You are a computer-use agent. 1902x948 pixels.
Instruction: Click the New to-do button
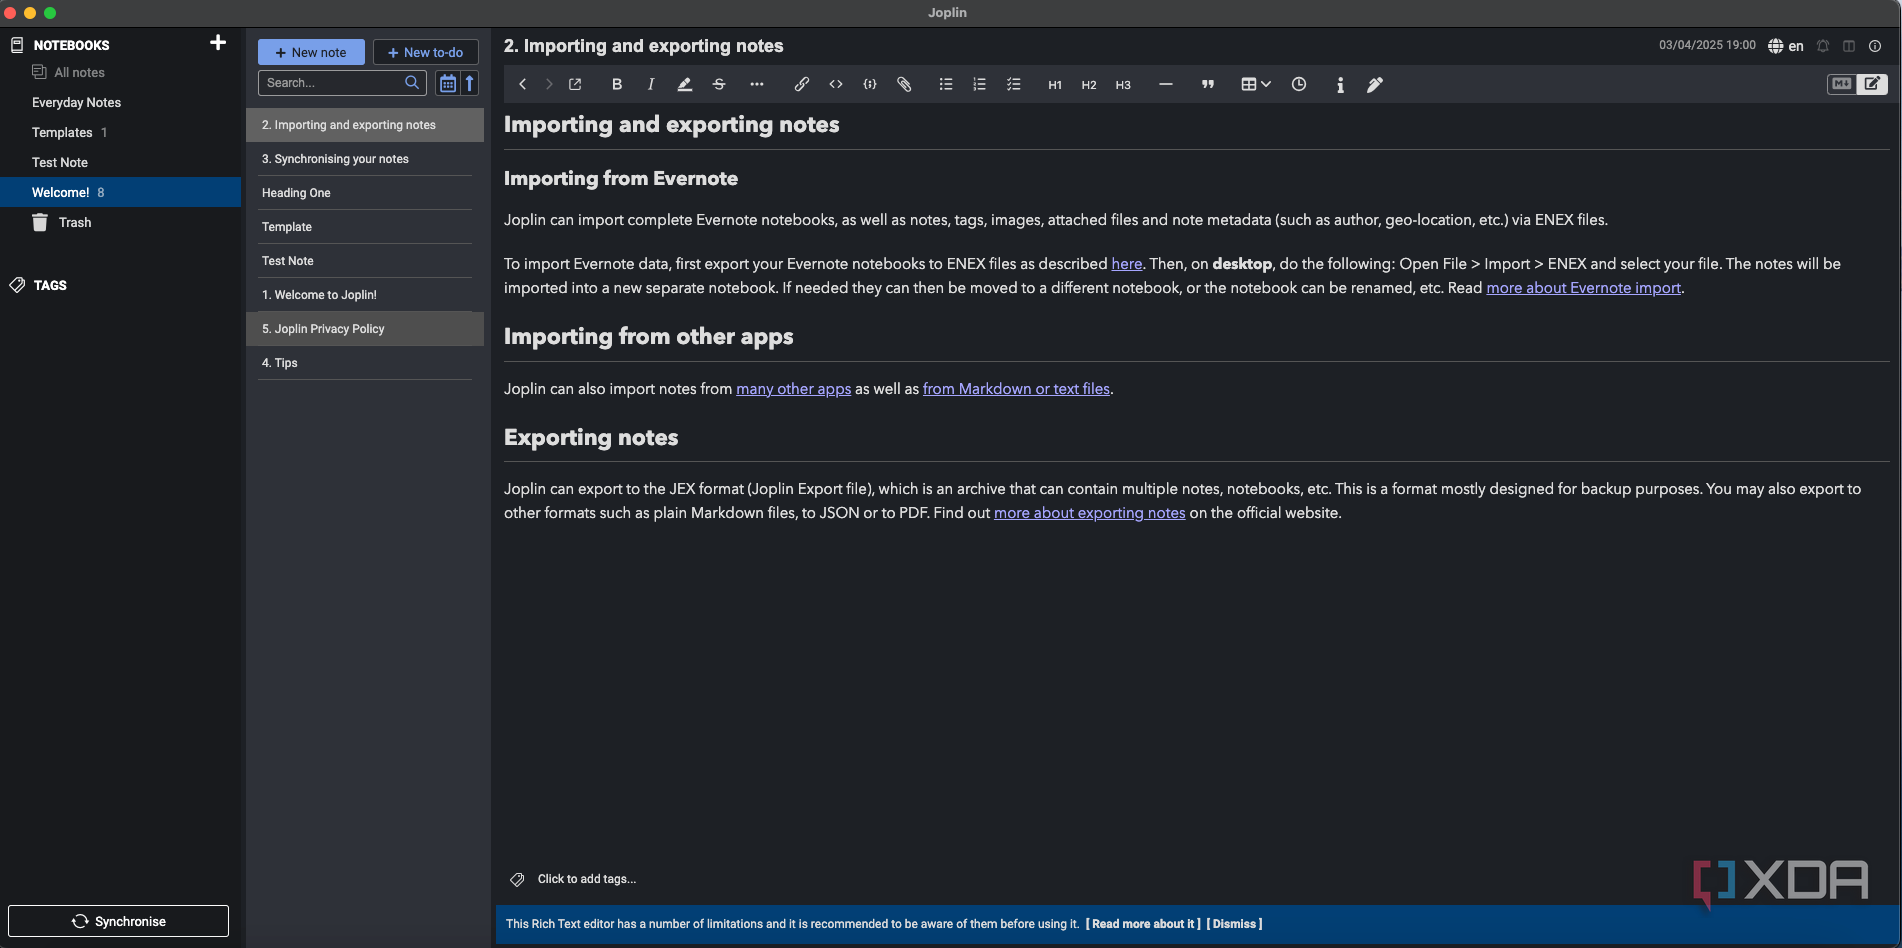point(426,52)
